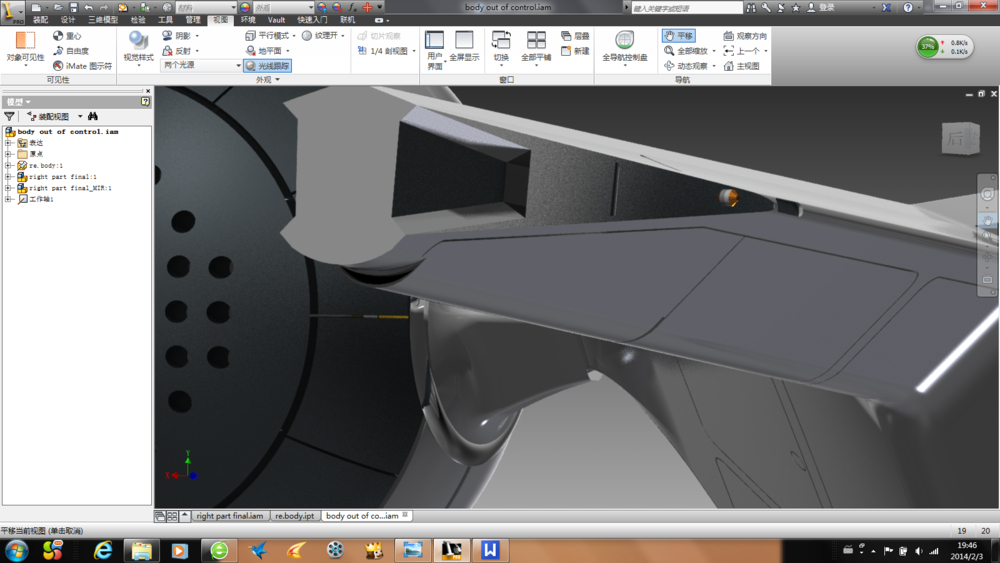The height and width of the screenshot is (563, 1000).
Task: Click the binoculars find icon in browser
Action: 93,116
